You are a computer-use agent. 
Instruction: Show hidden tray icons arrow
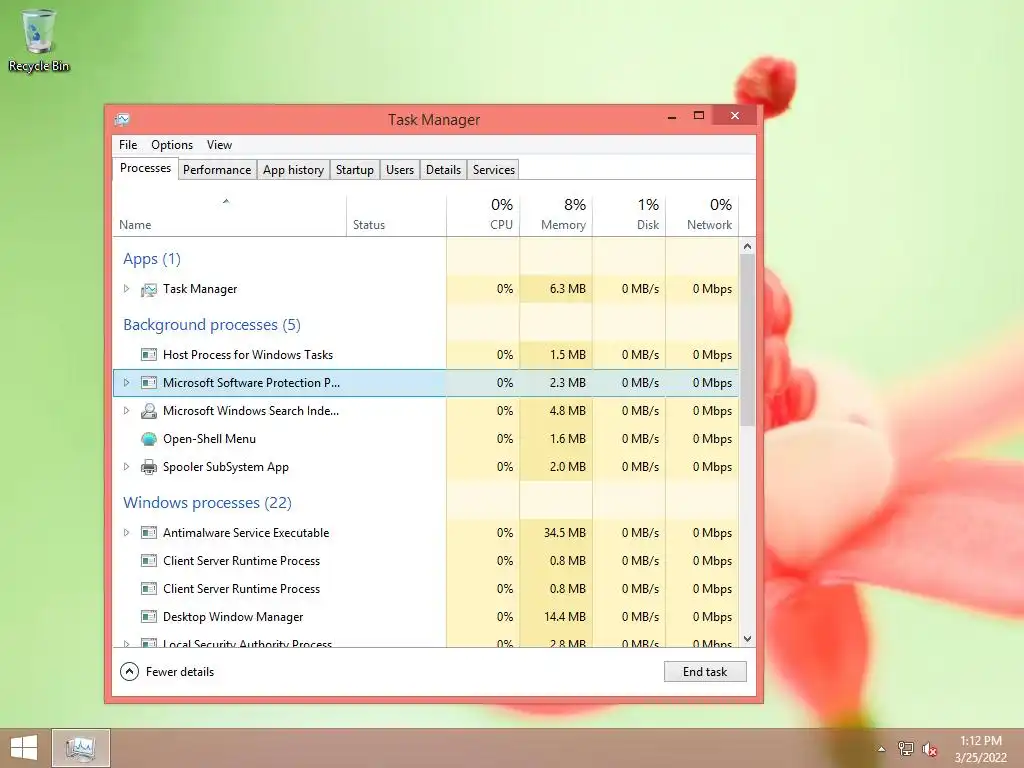[x=882, y=749]
